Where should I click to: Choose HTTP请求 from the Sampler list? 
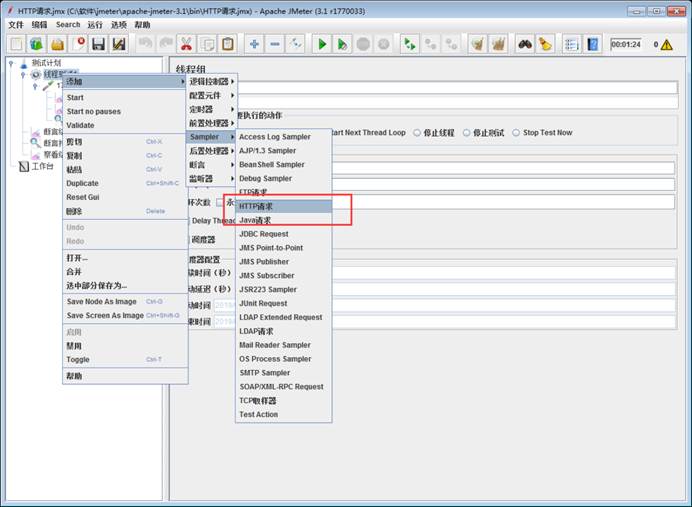pos(283,206)
